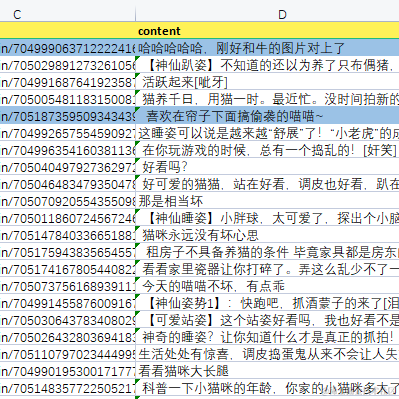
Task: Select cell starting '【神仙姿势1】: 快跑吧'
Action: pos(267,303)
